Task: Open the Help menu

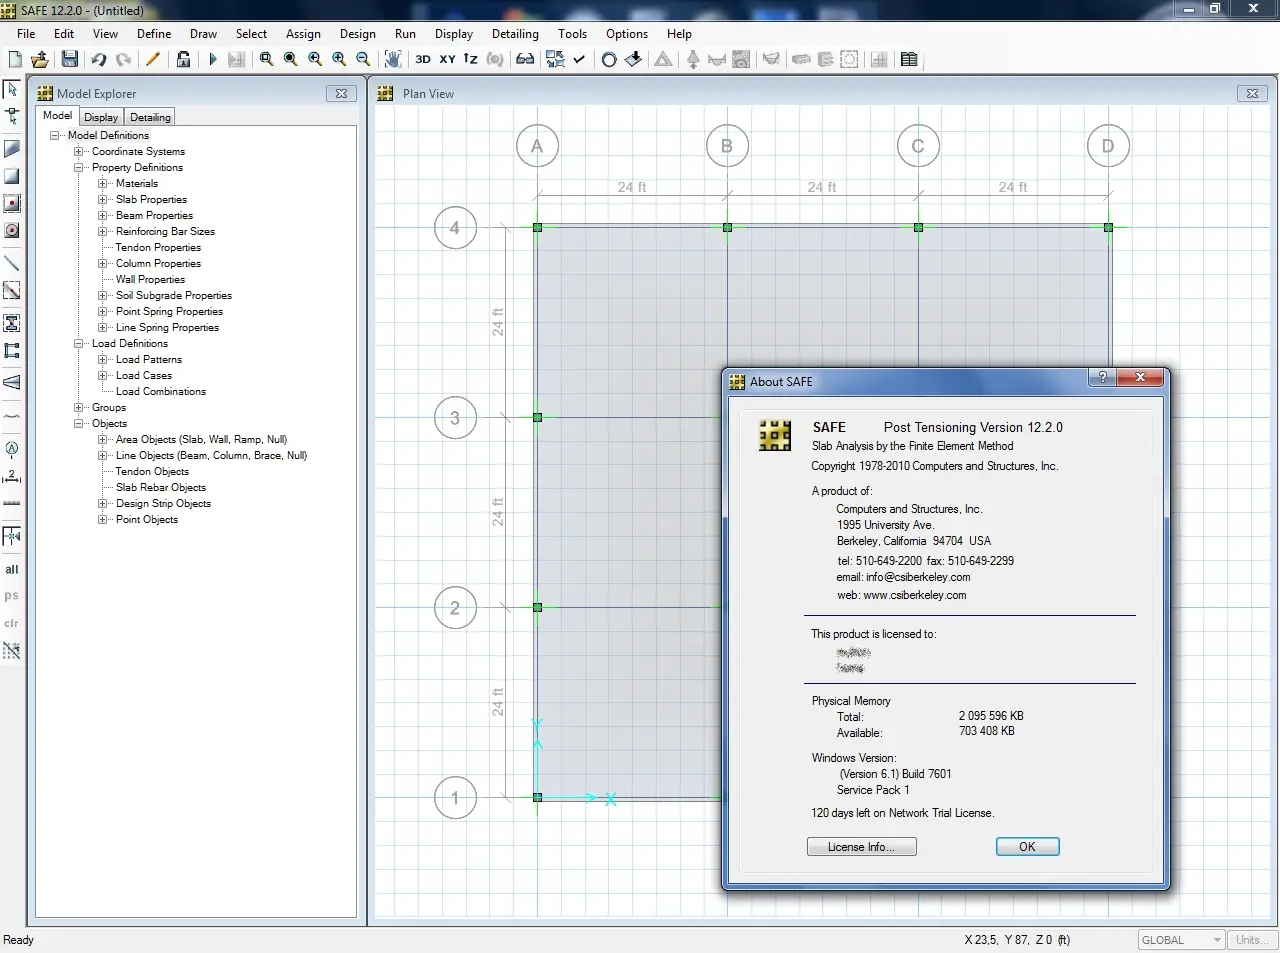Action: pyautogui.click(x=679, y=33)
